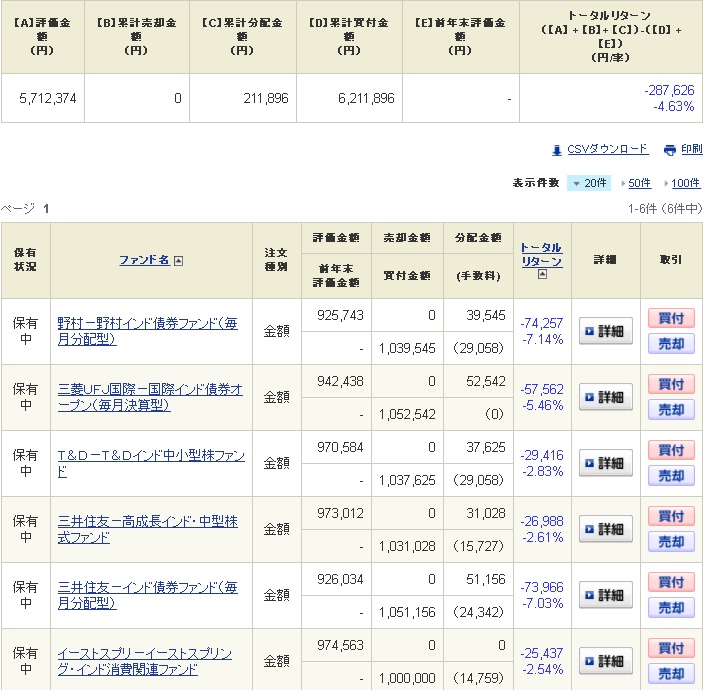Click 売却 button for イーストスプリング fund

[671, 674]
